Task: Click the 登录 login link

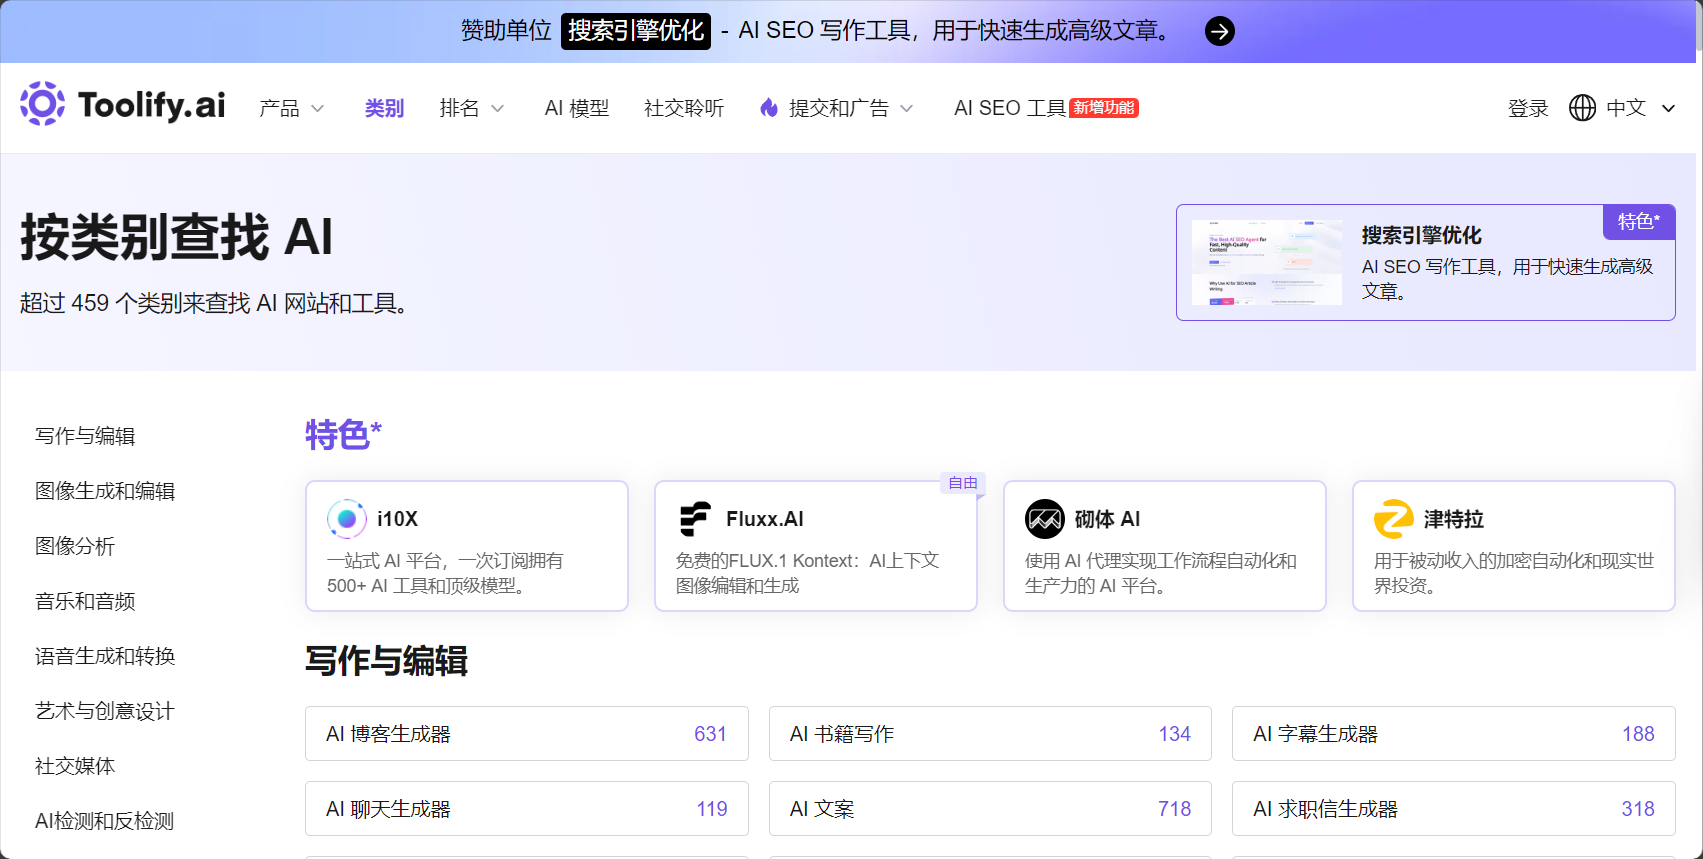Action: pyautogui.click(x=1528, y=108)
